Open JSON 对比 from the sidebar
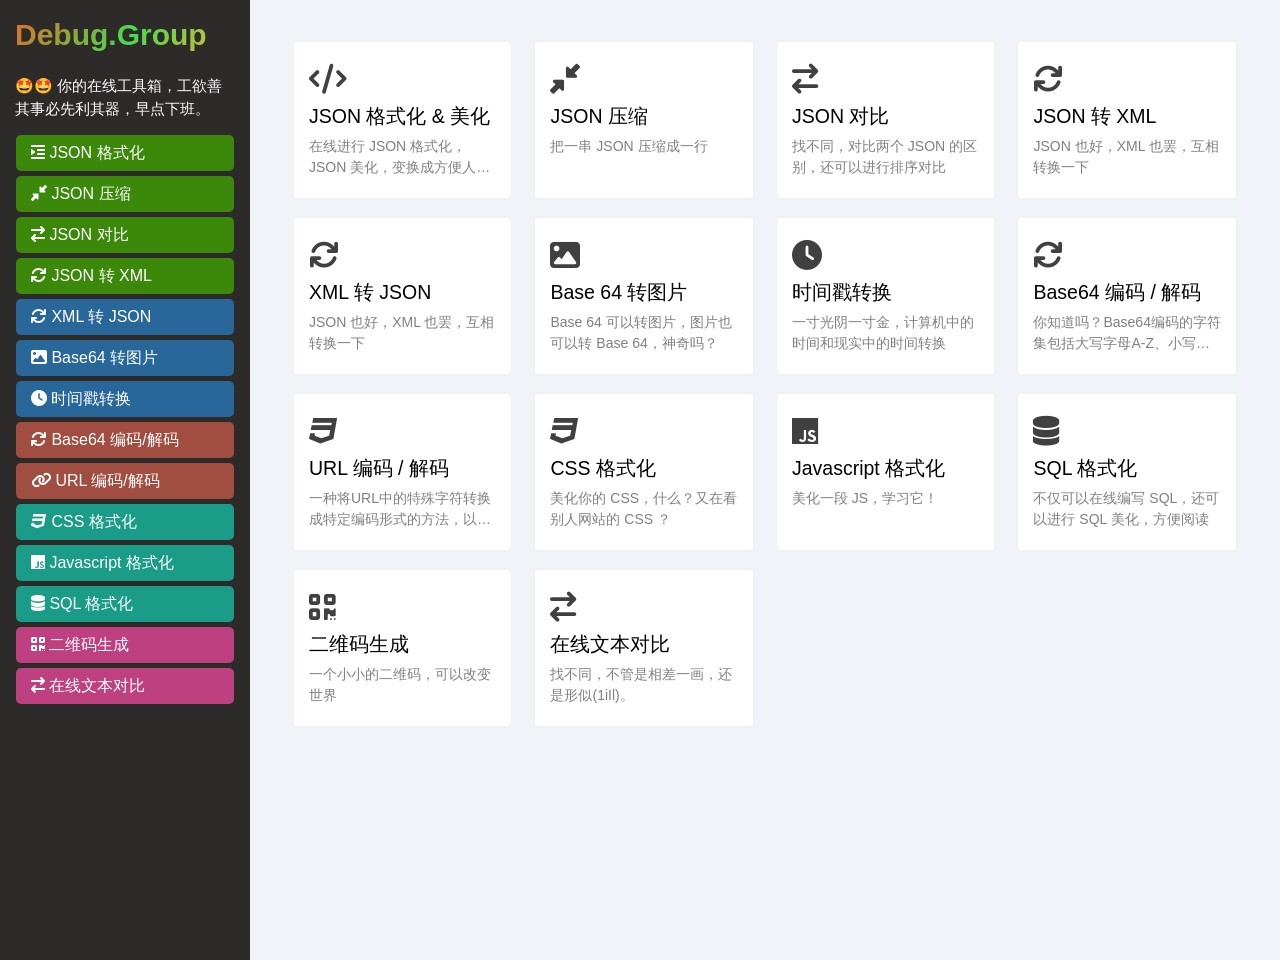Screen dimensions: 1280x960 [125, 235]
